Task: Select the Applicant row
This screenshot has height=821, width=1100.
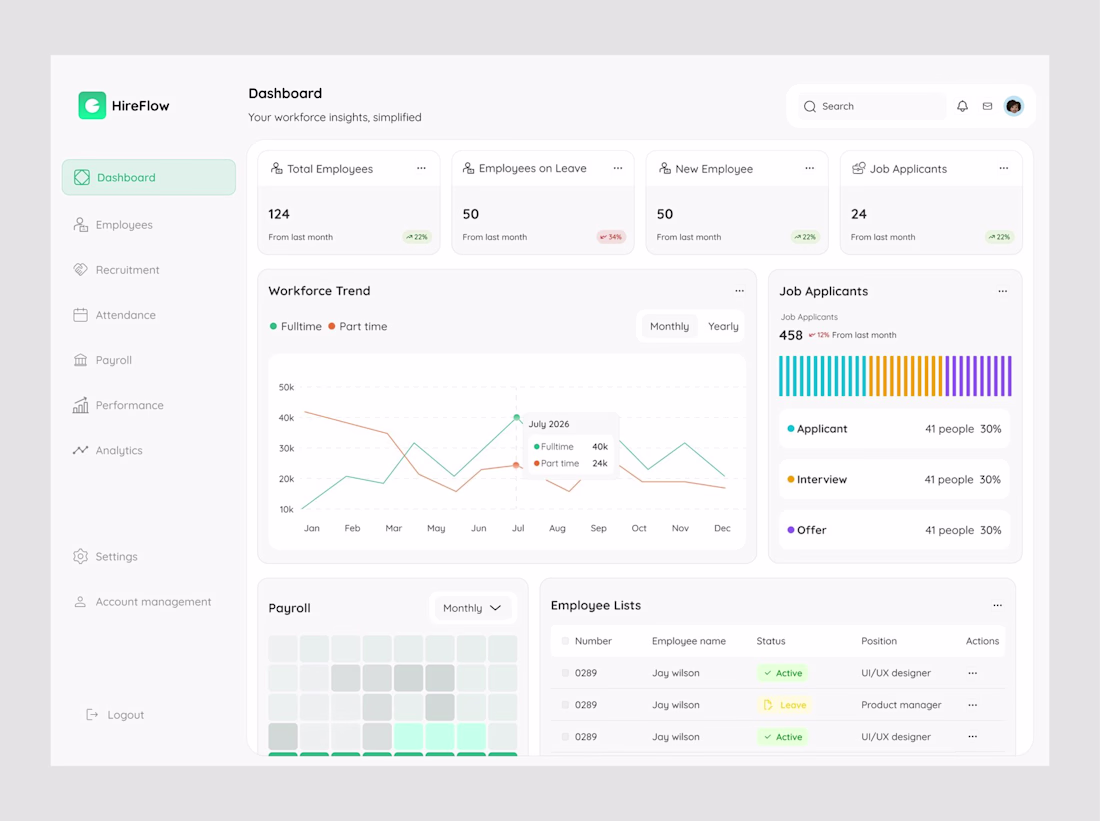Action: pyautogui.click(x=894, y=429)
